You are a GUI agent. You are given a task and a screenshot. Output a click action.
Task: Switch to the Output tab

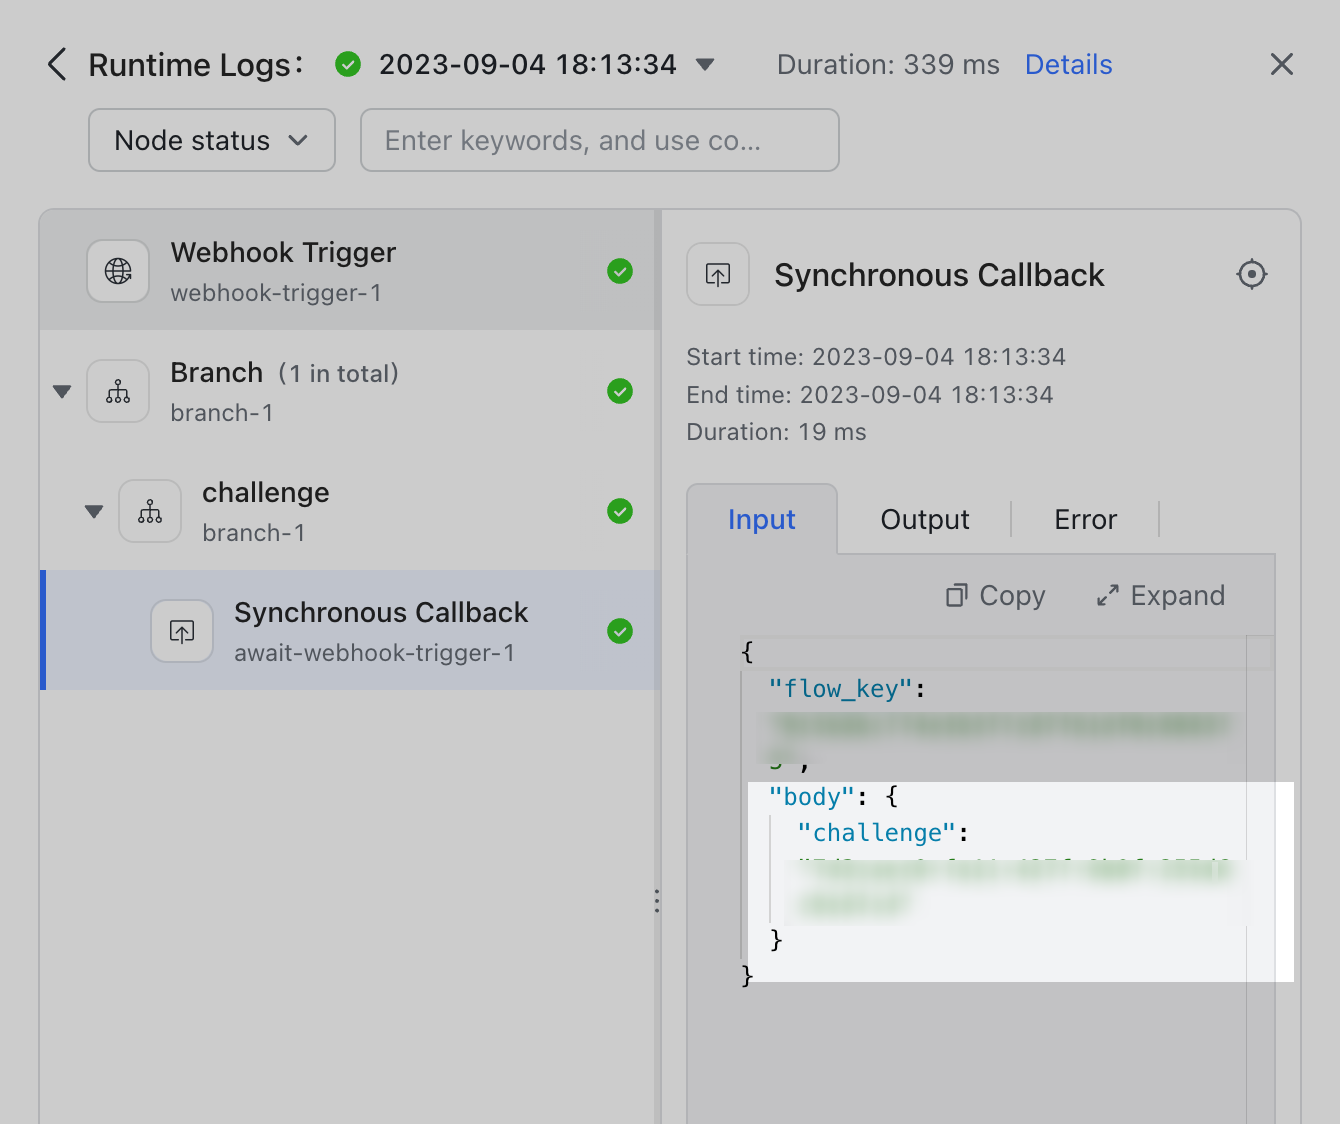coord(924,519)
